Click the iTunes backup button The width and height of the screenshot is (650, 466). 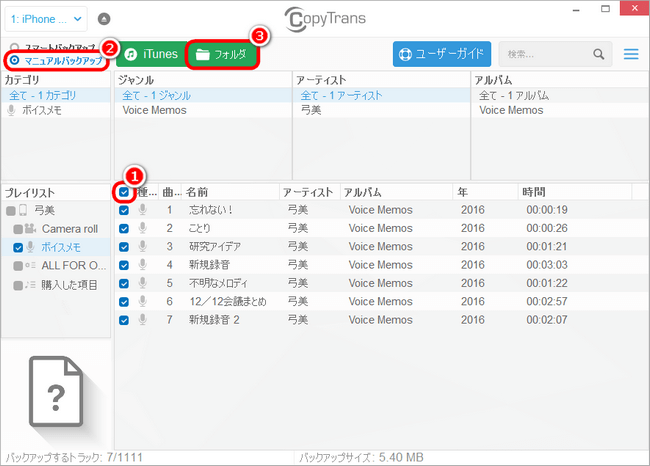(x=151, y=54)
